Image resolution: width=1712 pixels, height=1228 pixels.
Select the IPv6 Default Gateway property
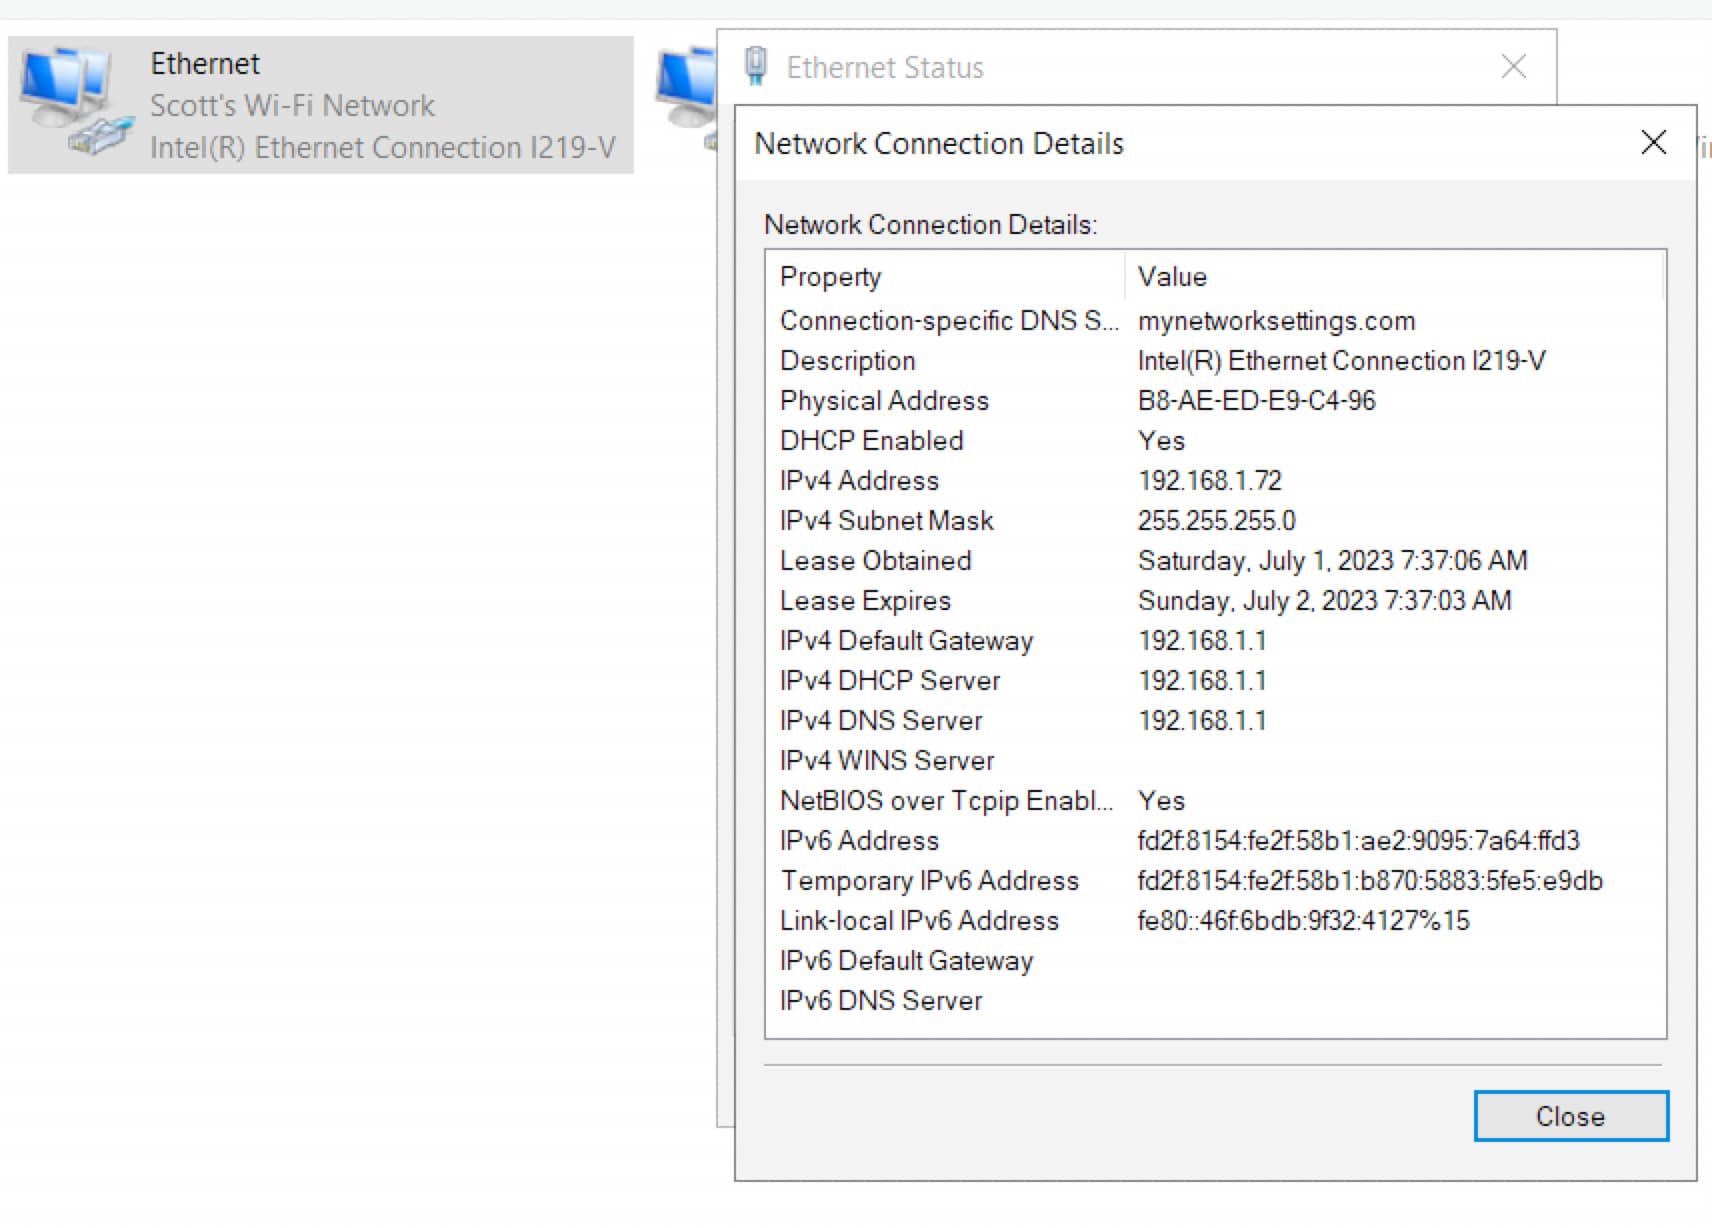906,961
